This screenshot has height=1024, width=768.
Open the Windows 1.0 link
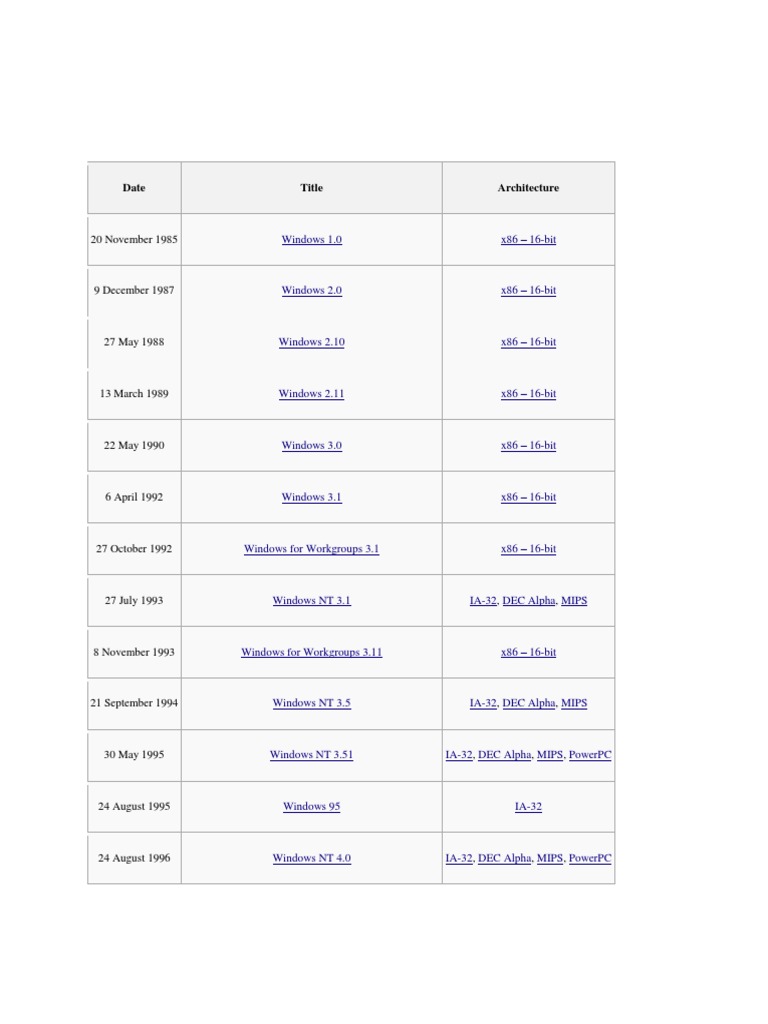click(311, 240)
